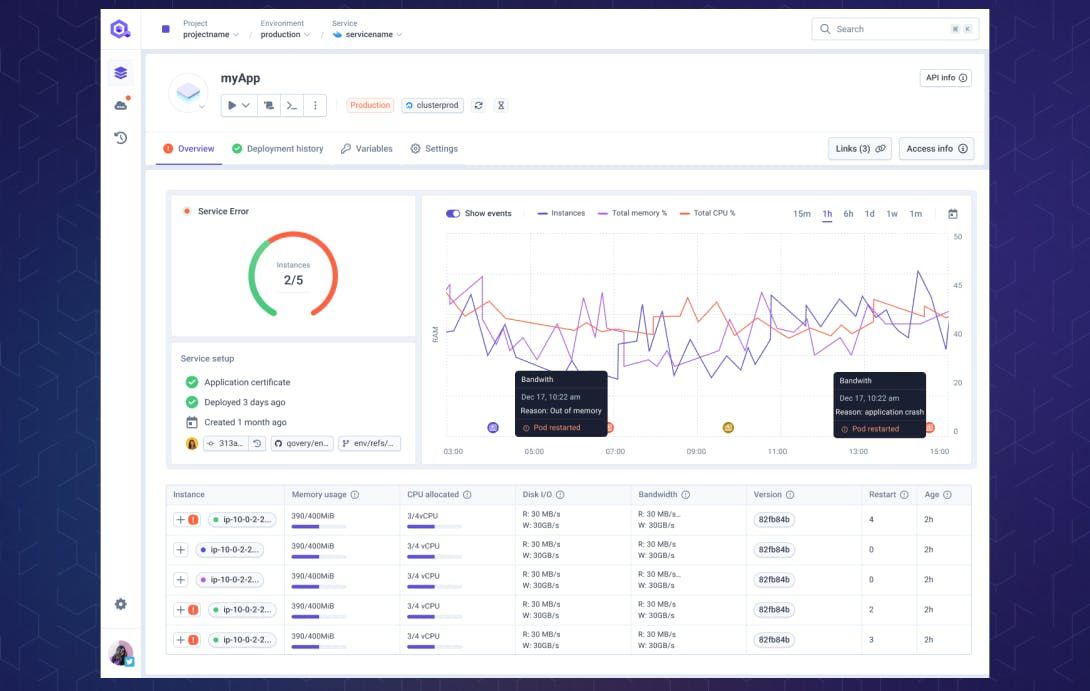This screenshot has width=1090, height=691.
Task: Open the production environment dropdown
Action: point(283,34)
